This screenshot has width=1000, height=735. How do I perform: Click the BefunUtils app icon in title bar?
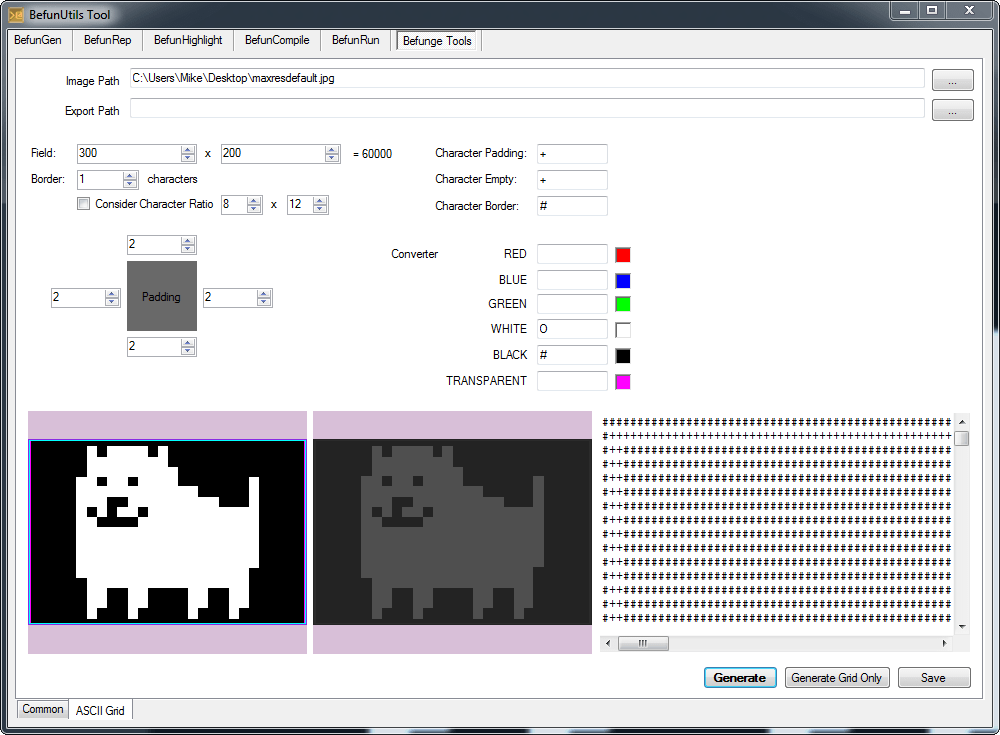15,14
